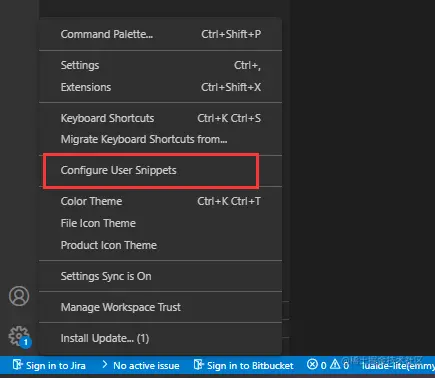Select Settings in the manage menu
Viewport: 435px width, 378px height.
click(161, 65)
